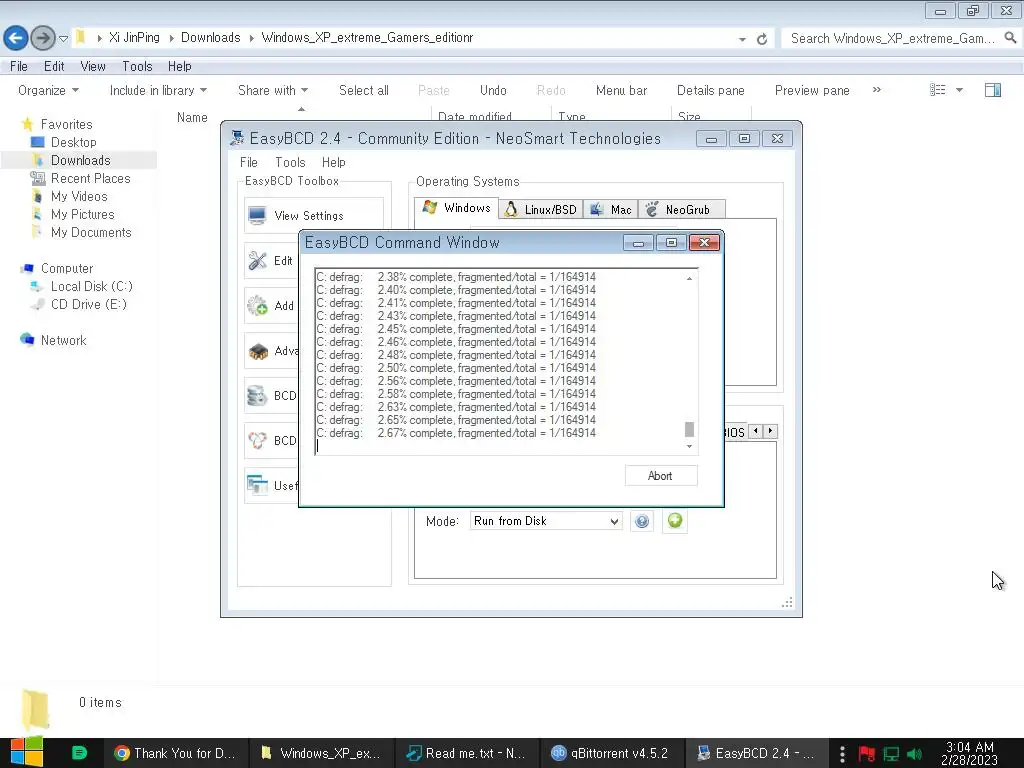
Task: Go forward in Explorer
Action: (43, 38)
